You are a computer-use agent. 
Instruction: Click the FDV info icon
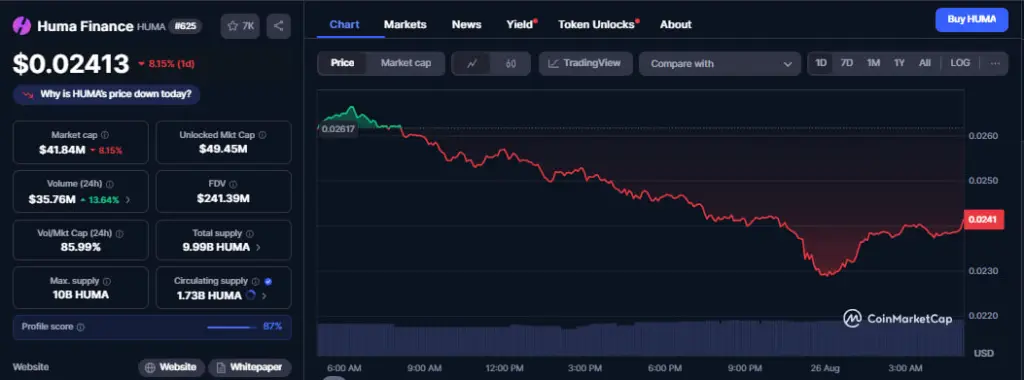pyautogui.click(x=233, y=185)
